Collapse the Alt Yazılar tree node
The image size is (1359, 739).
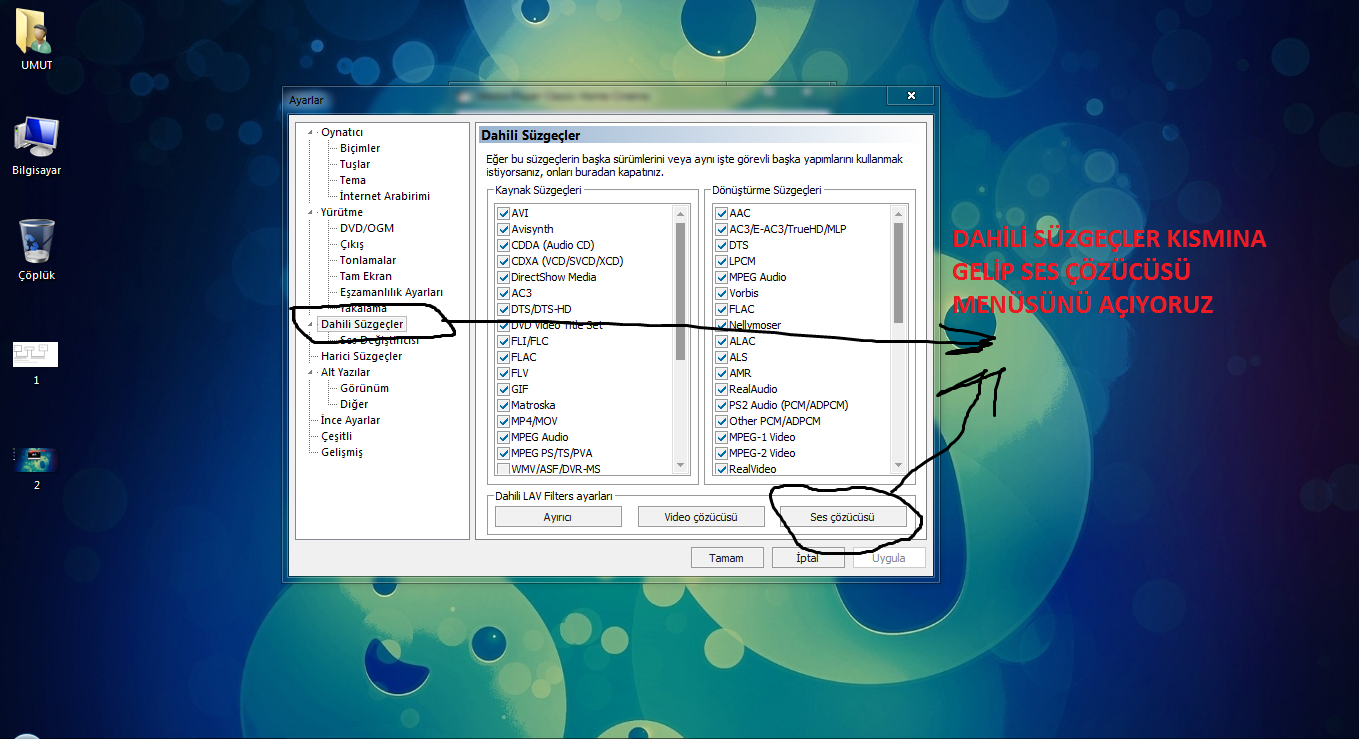(311, 372)
